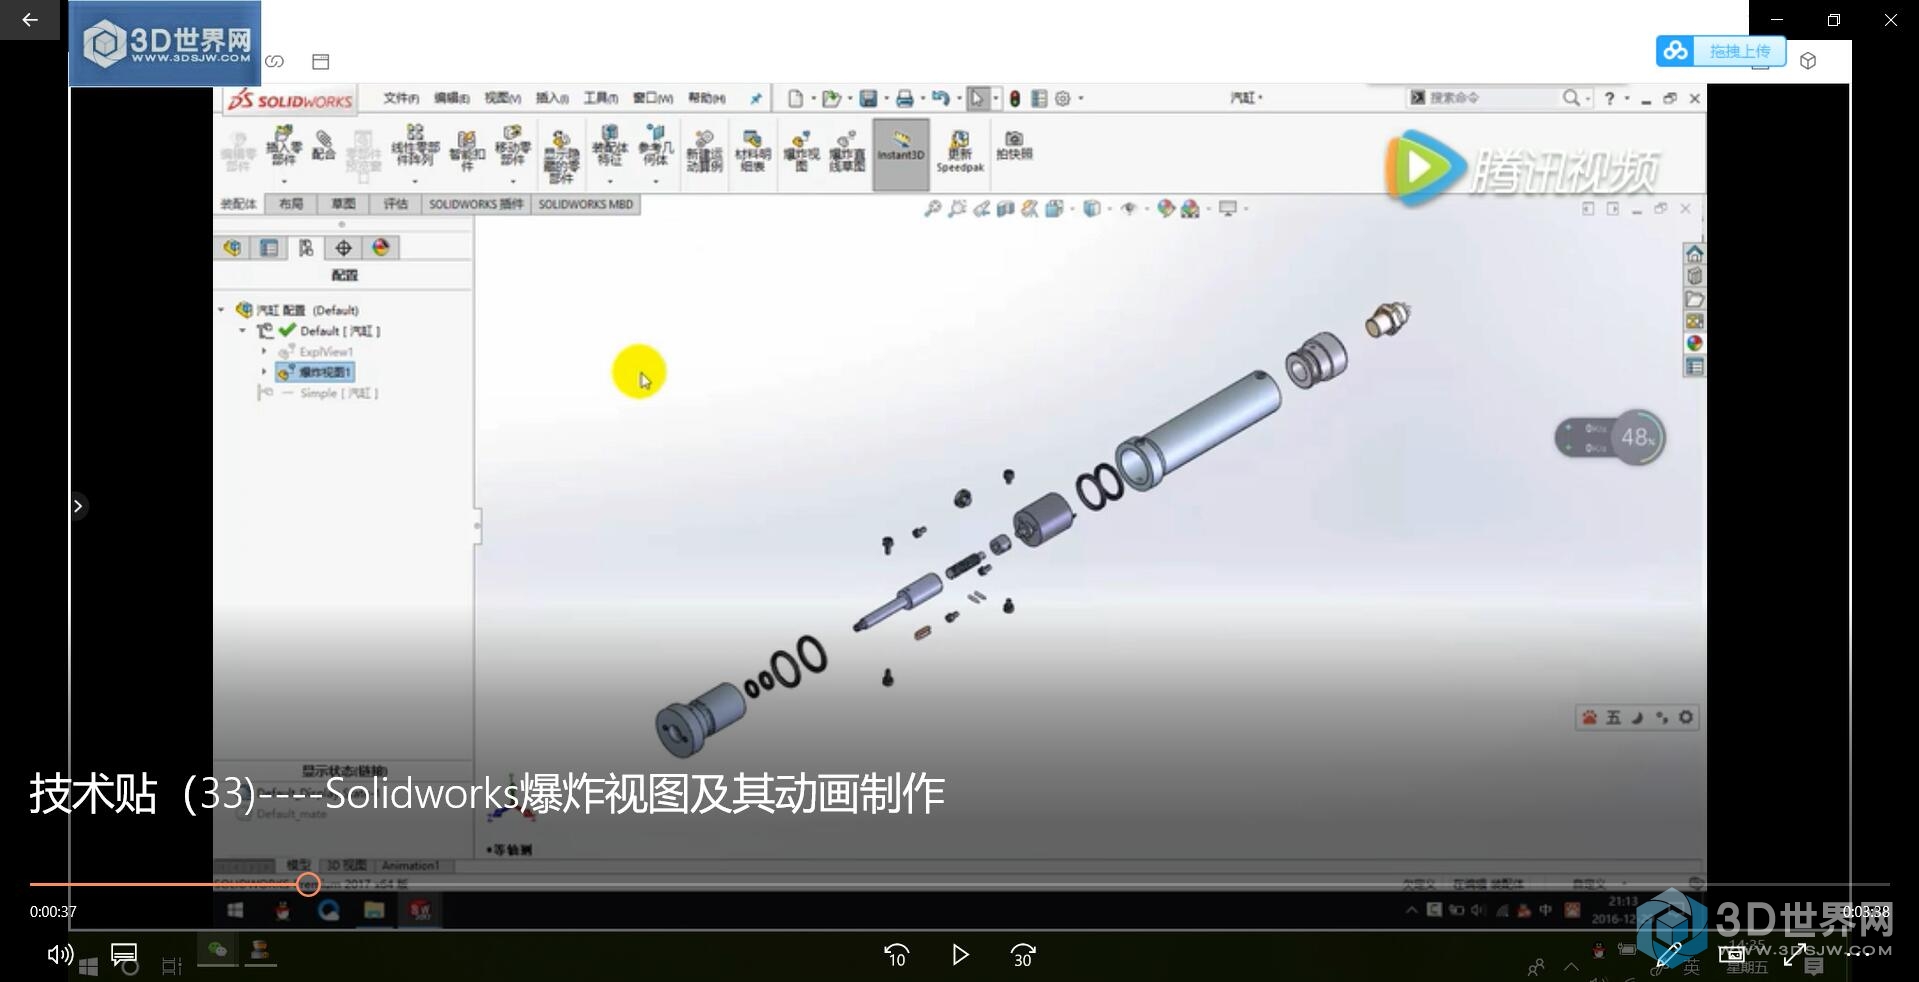Click the Appearances color wheel in task pane

(x=1694, y=343)
